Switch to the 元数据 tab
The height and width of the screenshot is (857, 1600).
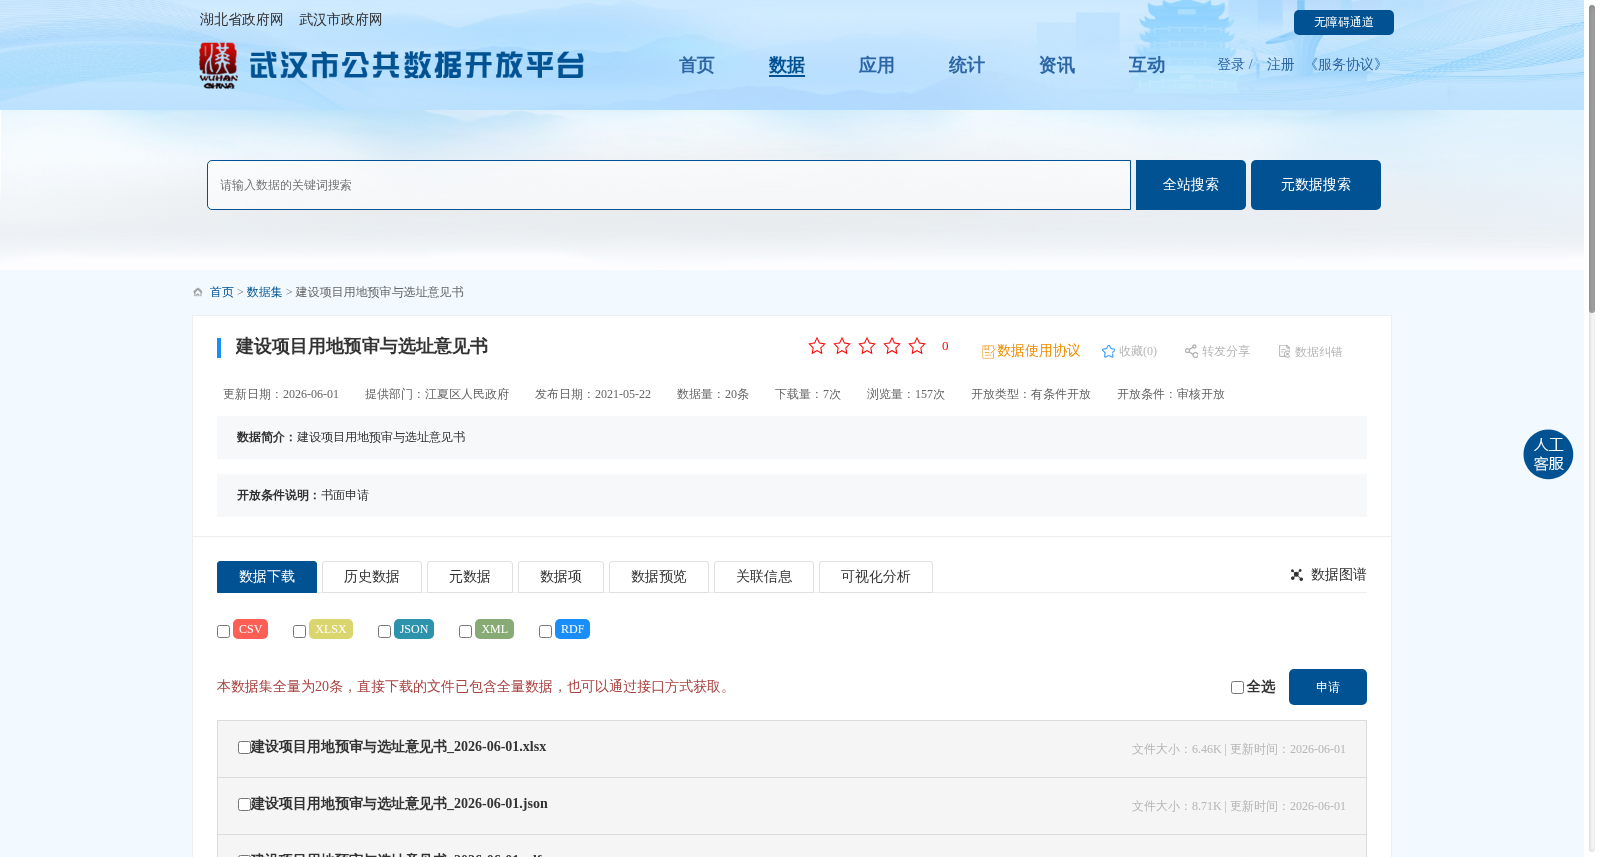470,577
